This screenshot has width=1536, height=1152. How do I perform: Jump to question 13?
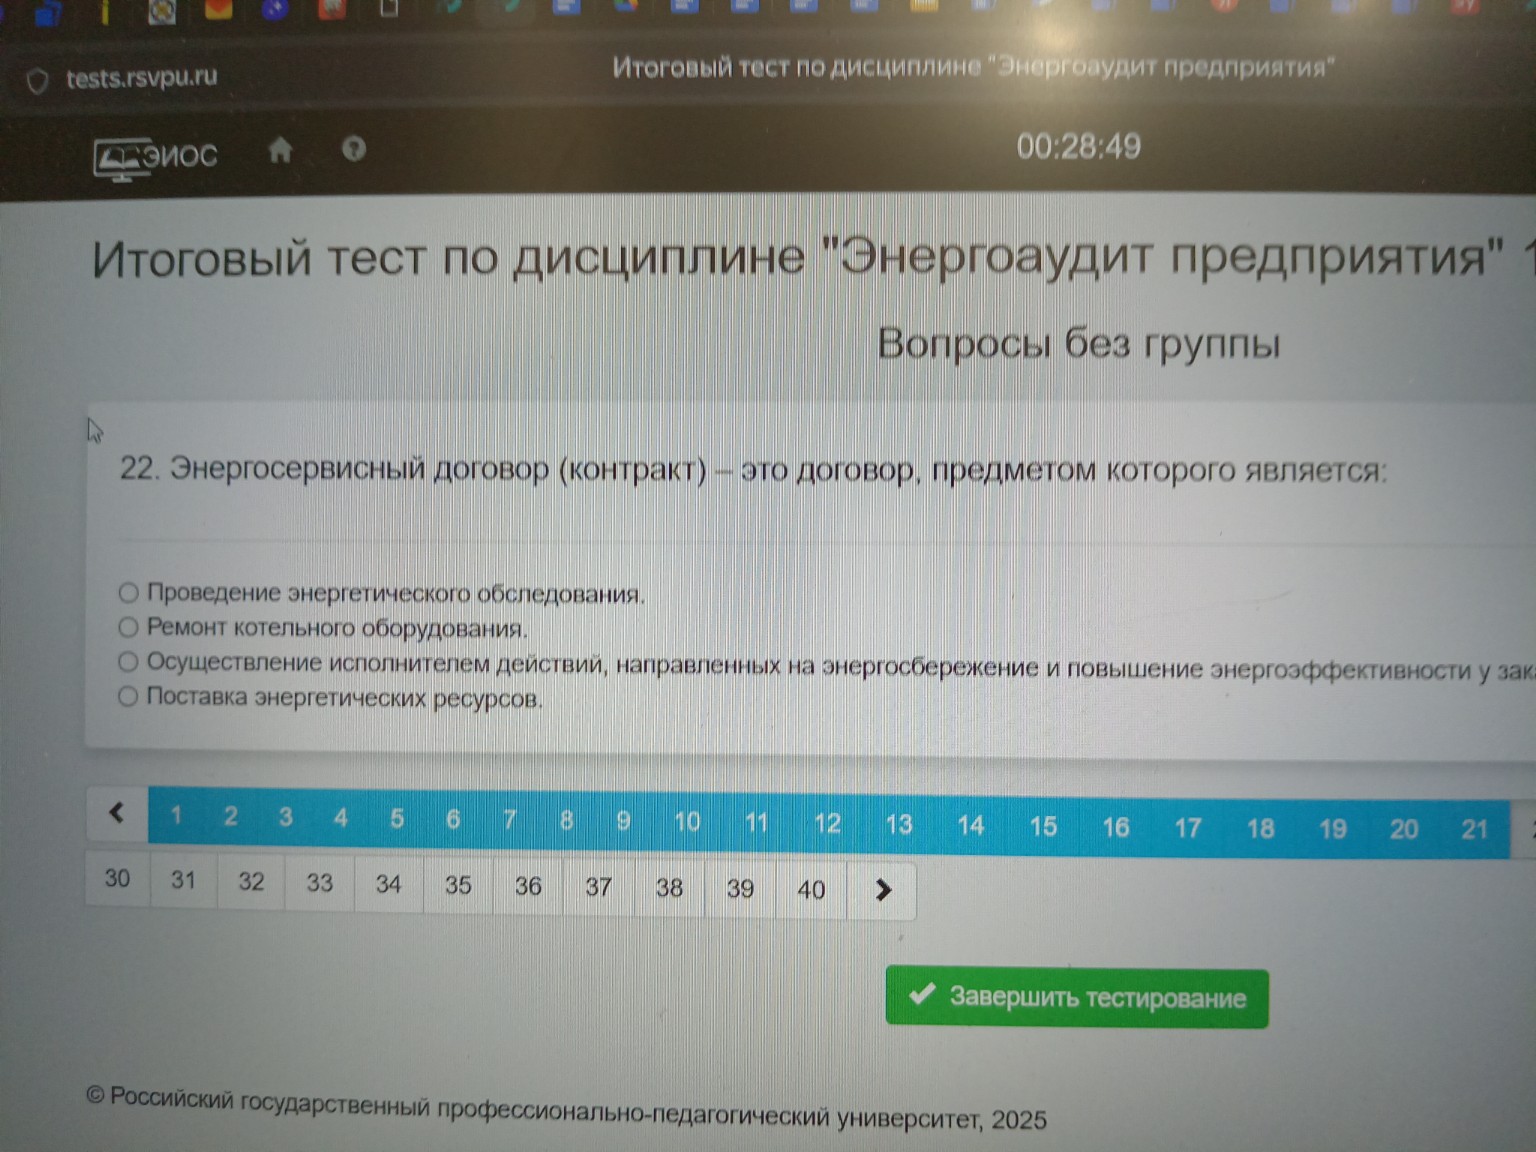click(899, 823)
